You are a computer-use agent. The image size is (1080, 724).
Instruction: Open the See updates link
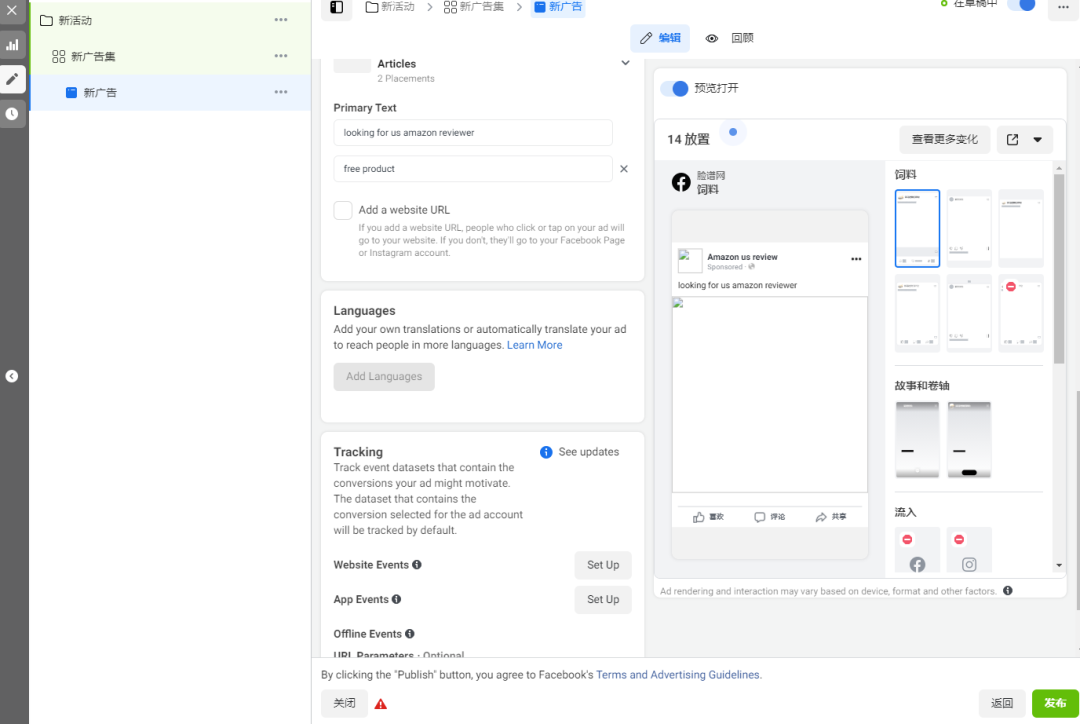pyautogui.click(x=589, y=452)
